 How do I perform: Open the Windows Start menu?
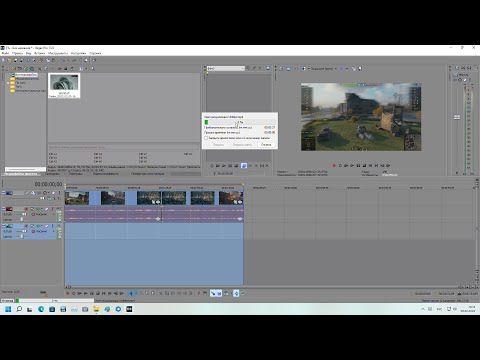(8, 309)
